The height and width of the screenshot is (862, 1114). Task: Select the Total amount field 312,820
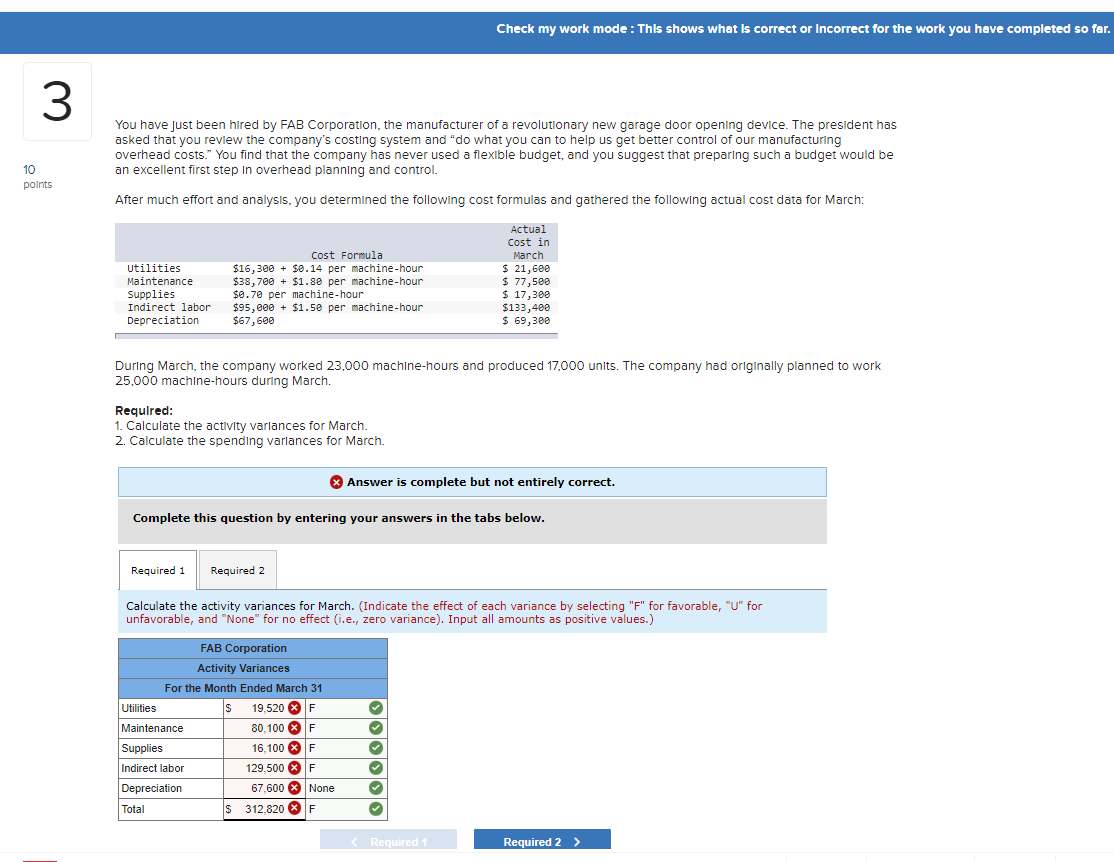pos(264,809)
